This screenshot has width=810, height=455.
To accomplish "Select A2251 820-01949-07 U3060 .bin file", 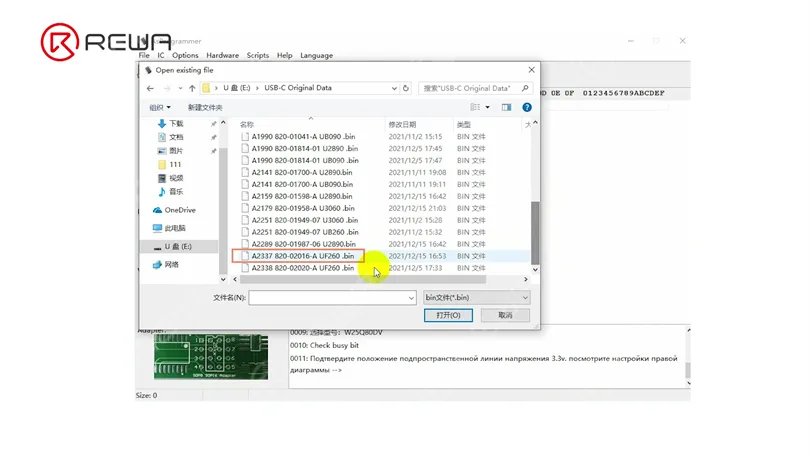I will tap(305, 221).
